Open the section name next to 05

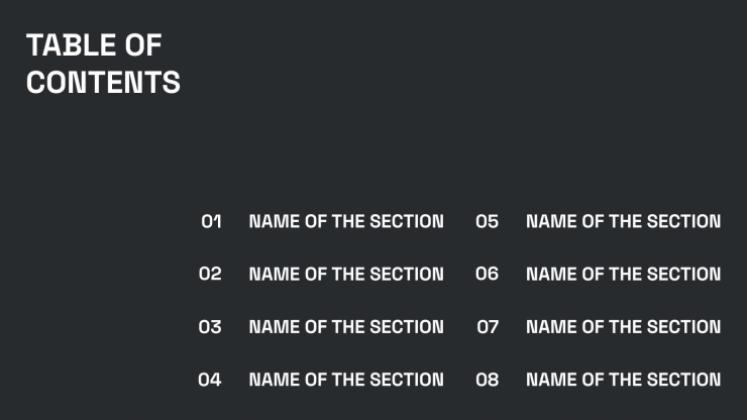tap(623, 221)
